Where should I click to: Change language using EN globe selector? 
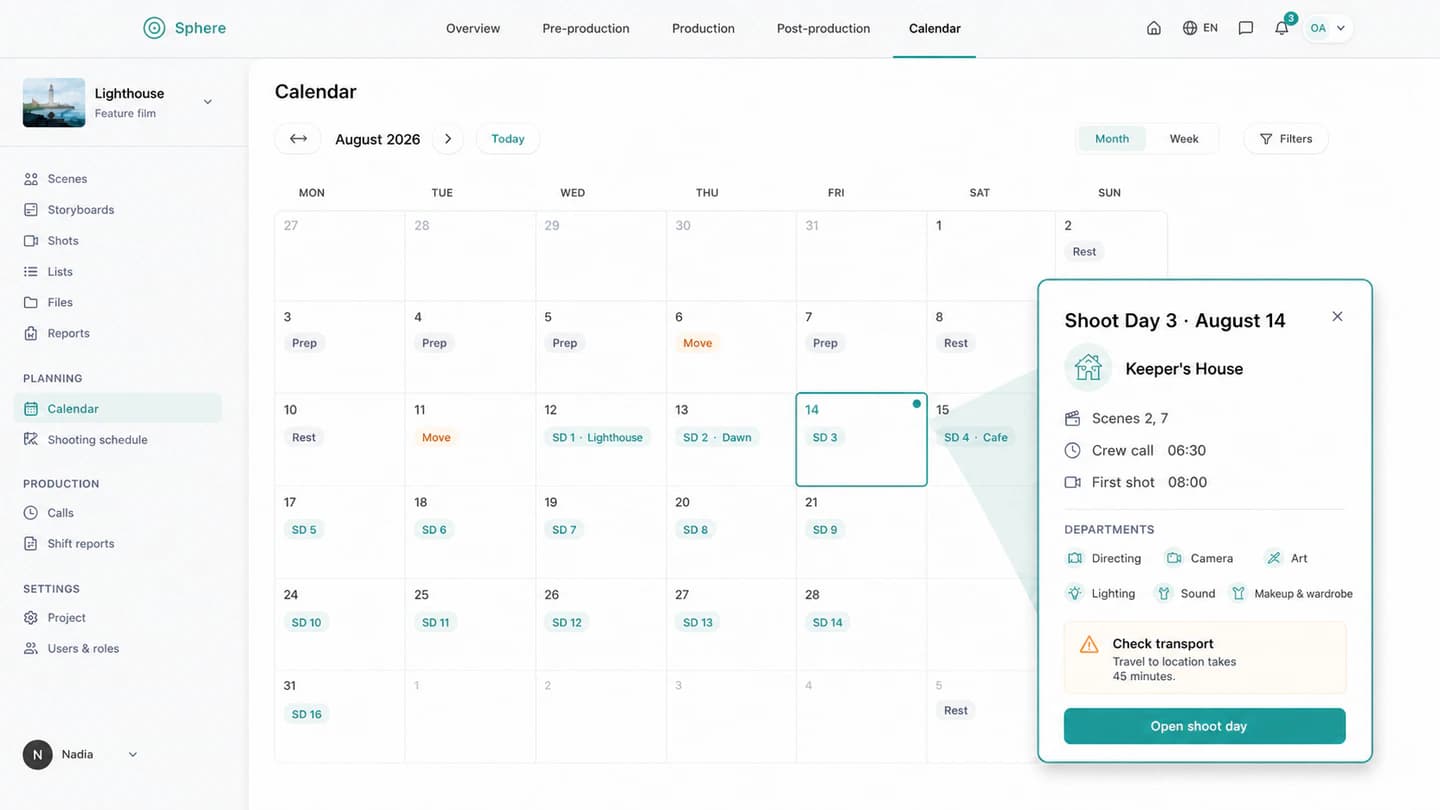[x=1200, y=28]
